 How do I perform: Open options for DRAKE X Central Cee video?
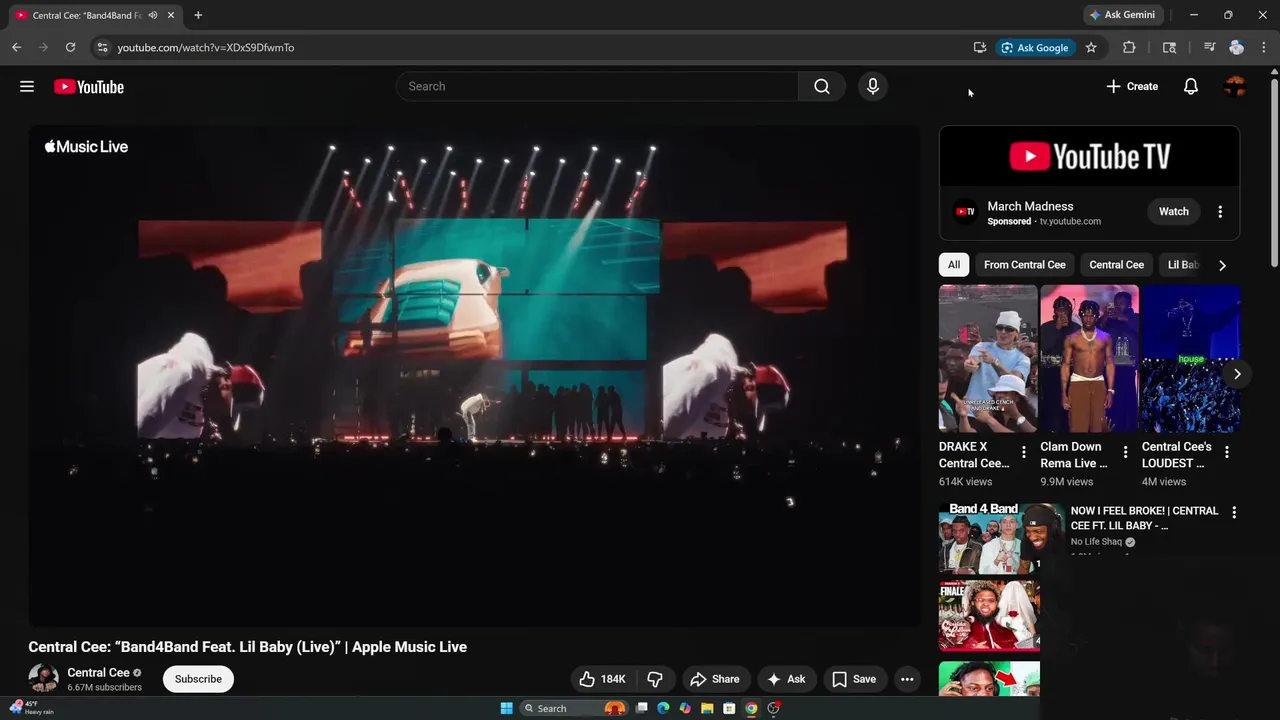1023,452
